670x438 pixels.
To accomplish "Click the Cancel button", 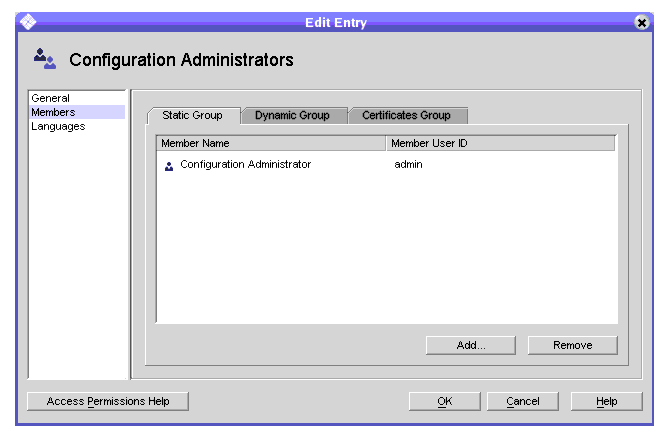I will (523, 401).
